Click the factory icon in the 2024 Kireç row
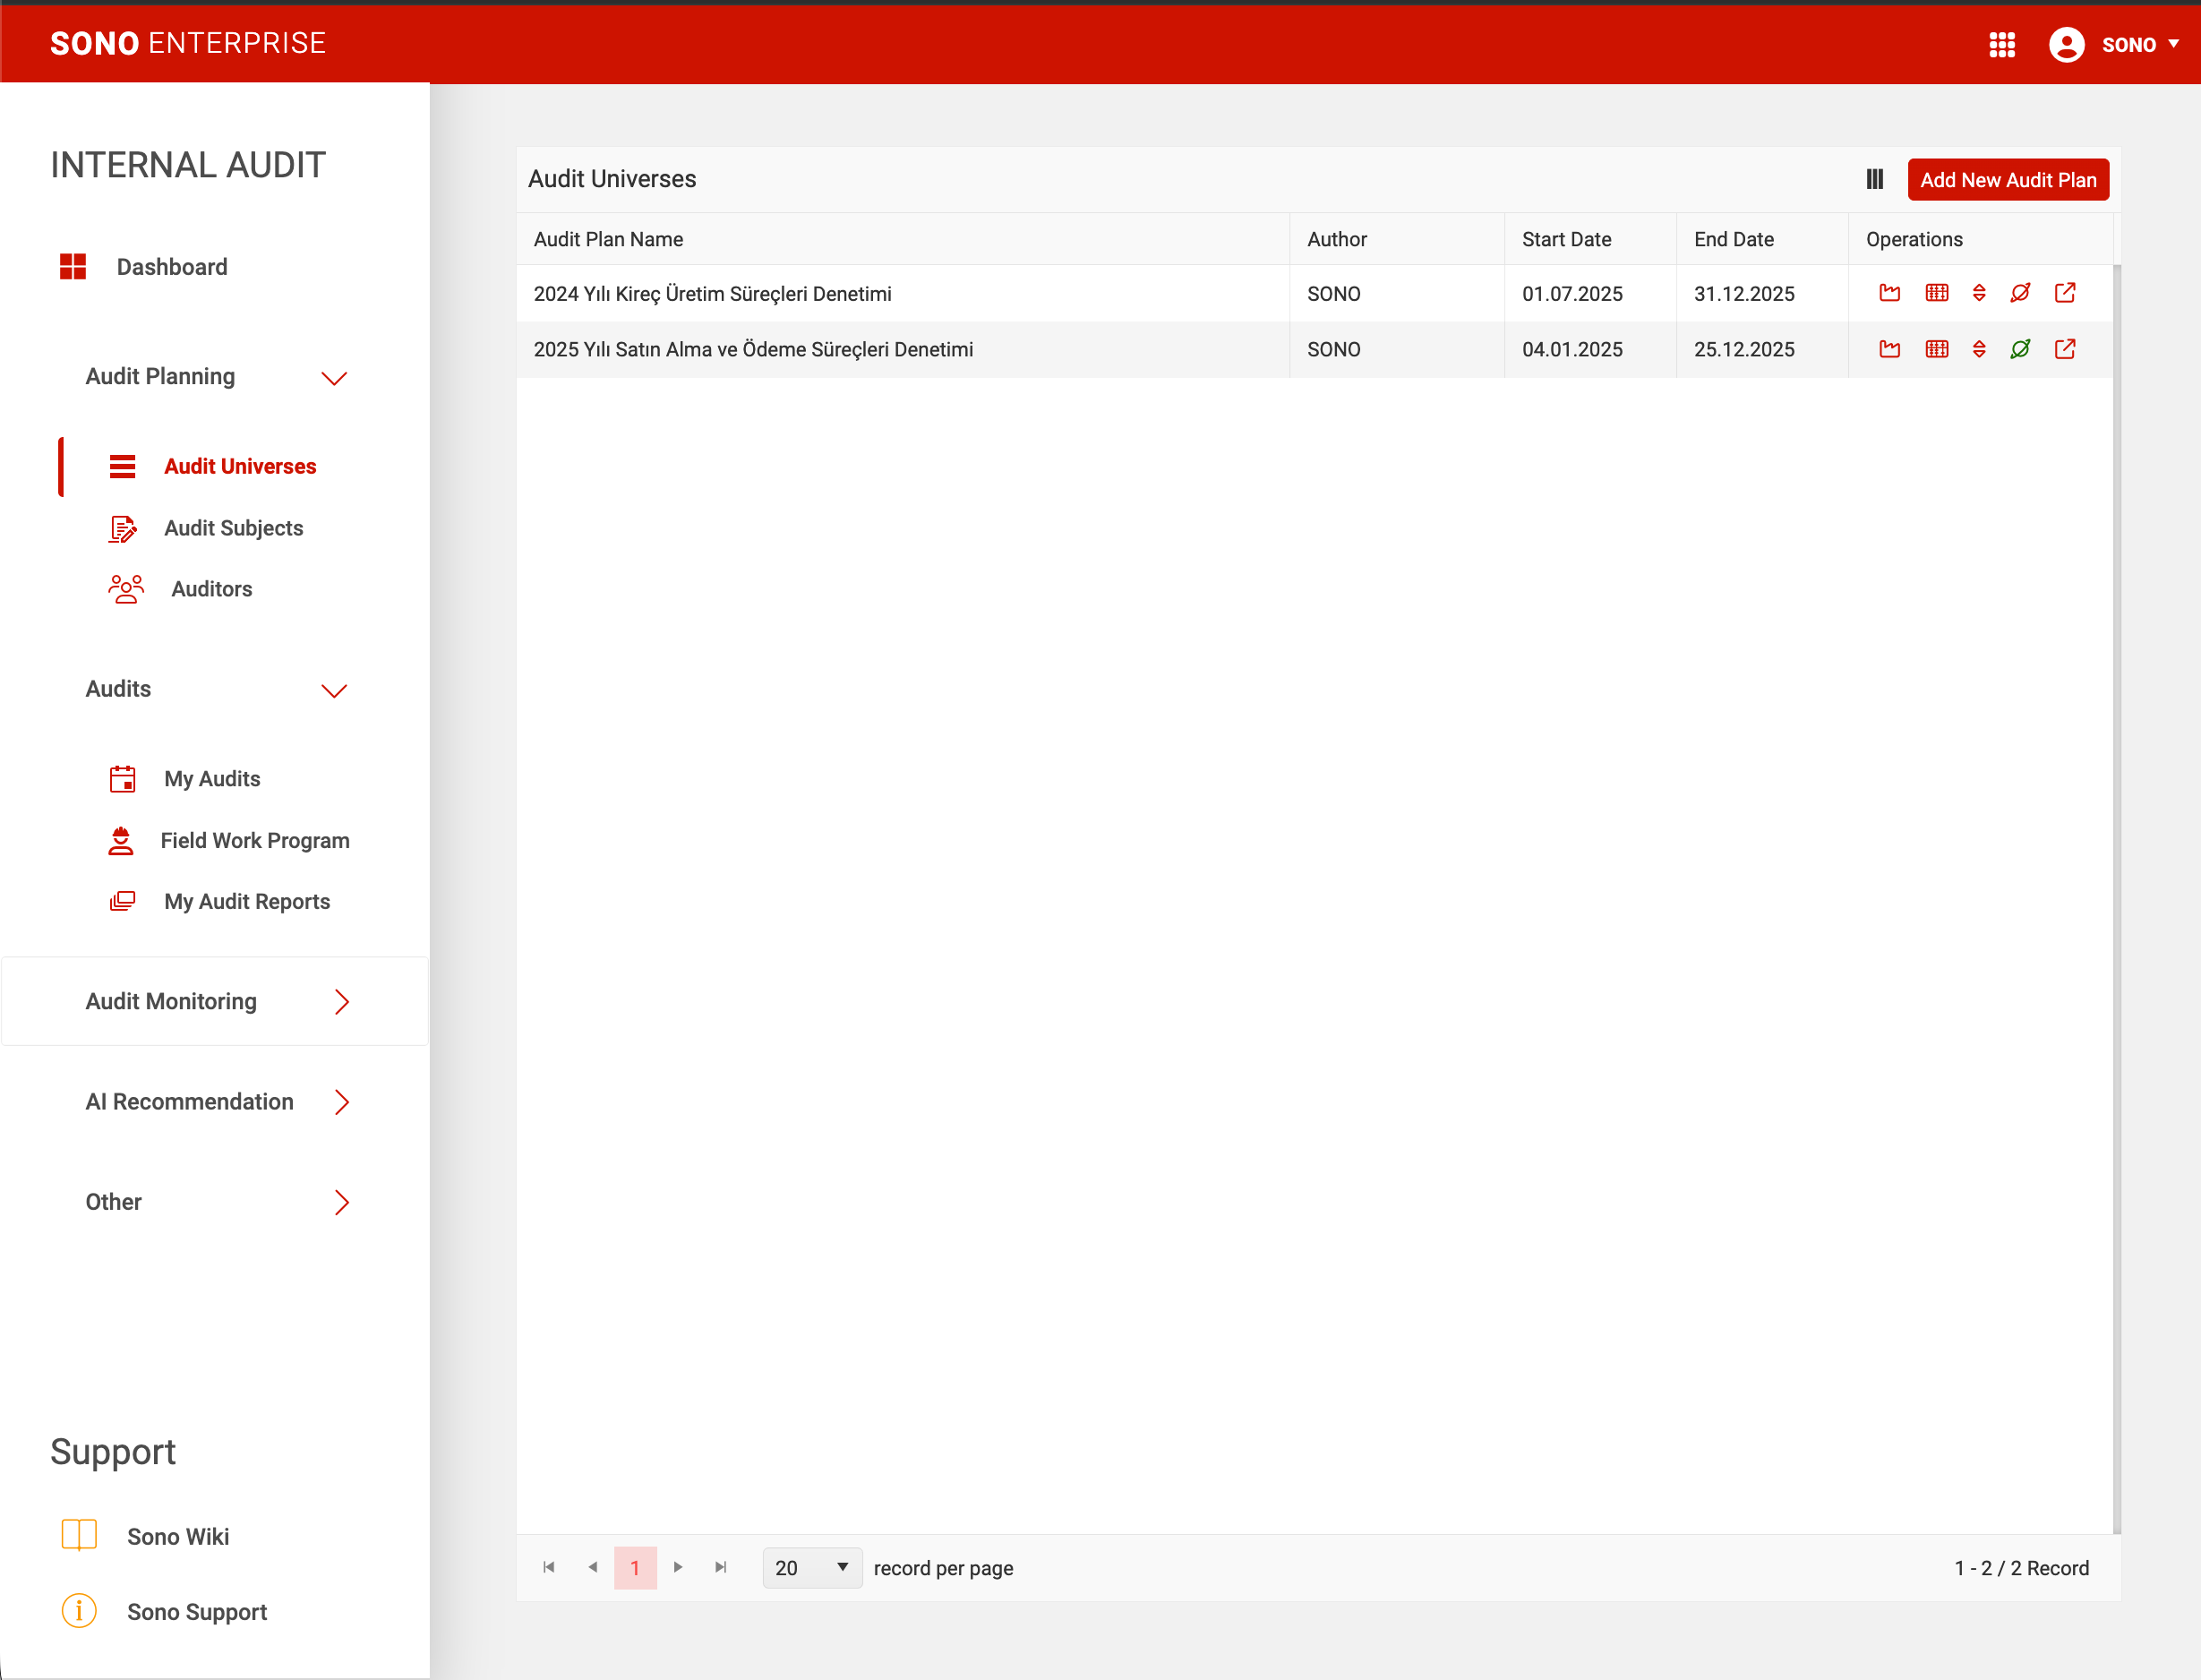The width and height of the screenshot is (2201, 1680). pyautogui.click(x=1889, y=293)
